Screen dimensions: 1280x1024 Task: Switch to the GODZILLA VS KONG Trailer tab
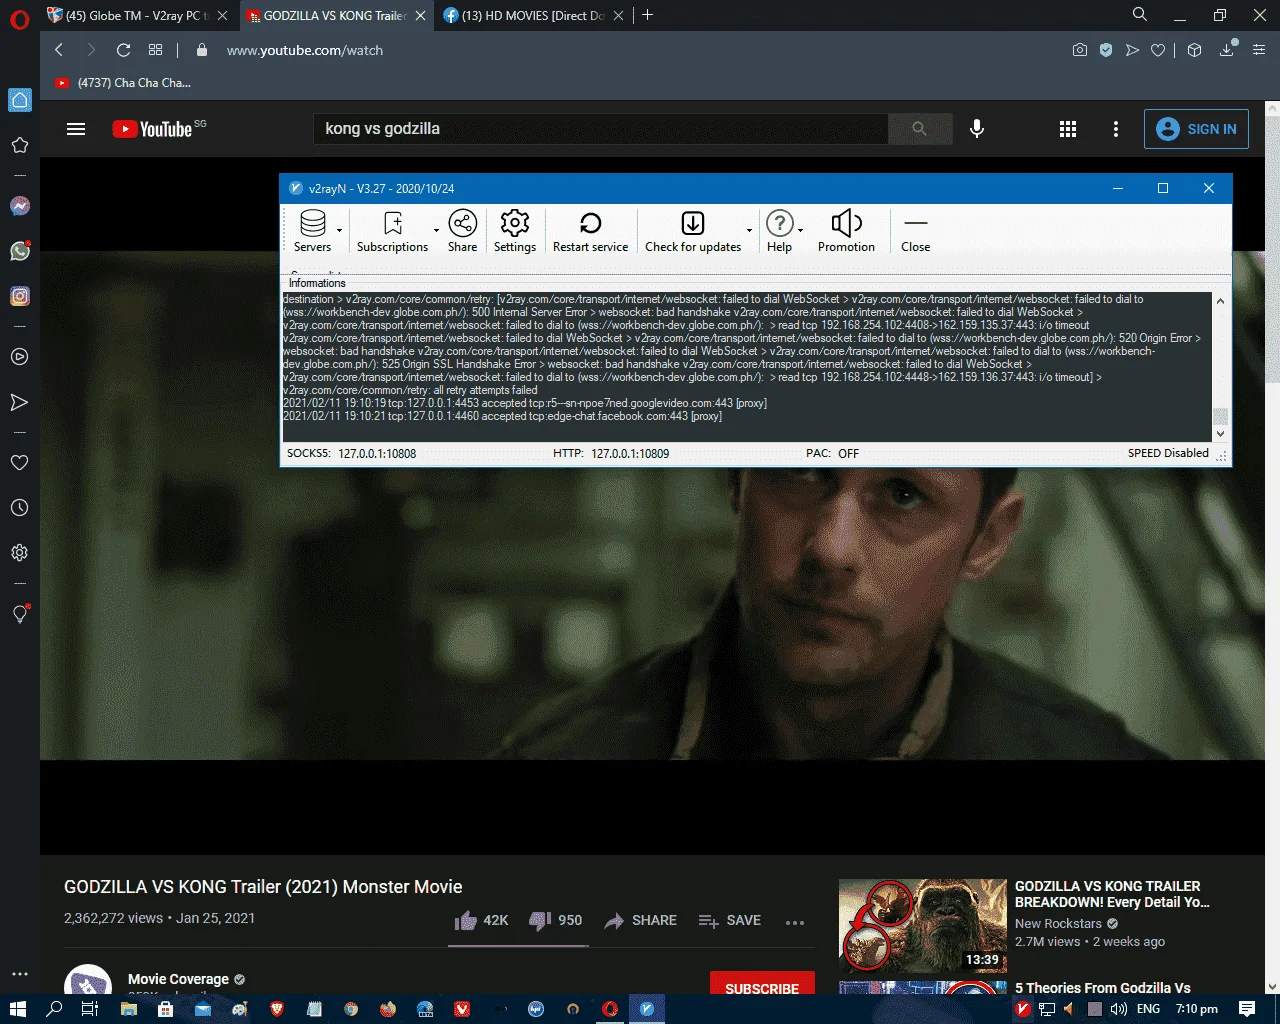[336, 15]
